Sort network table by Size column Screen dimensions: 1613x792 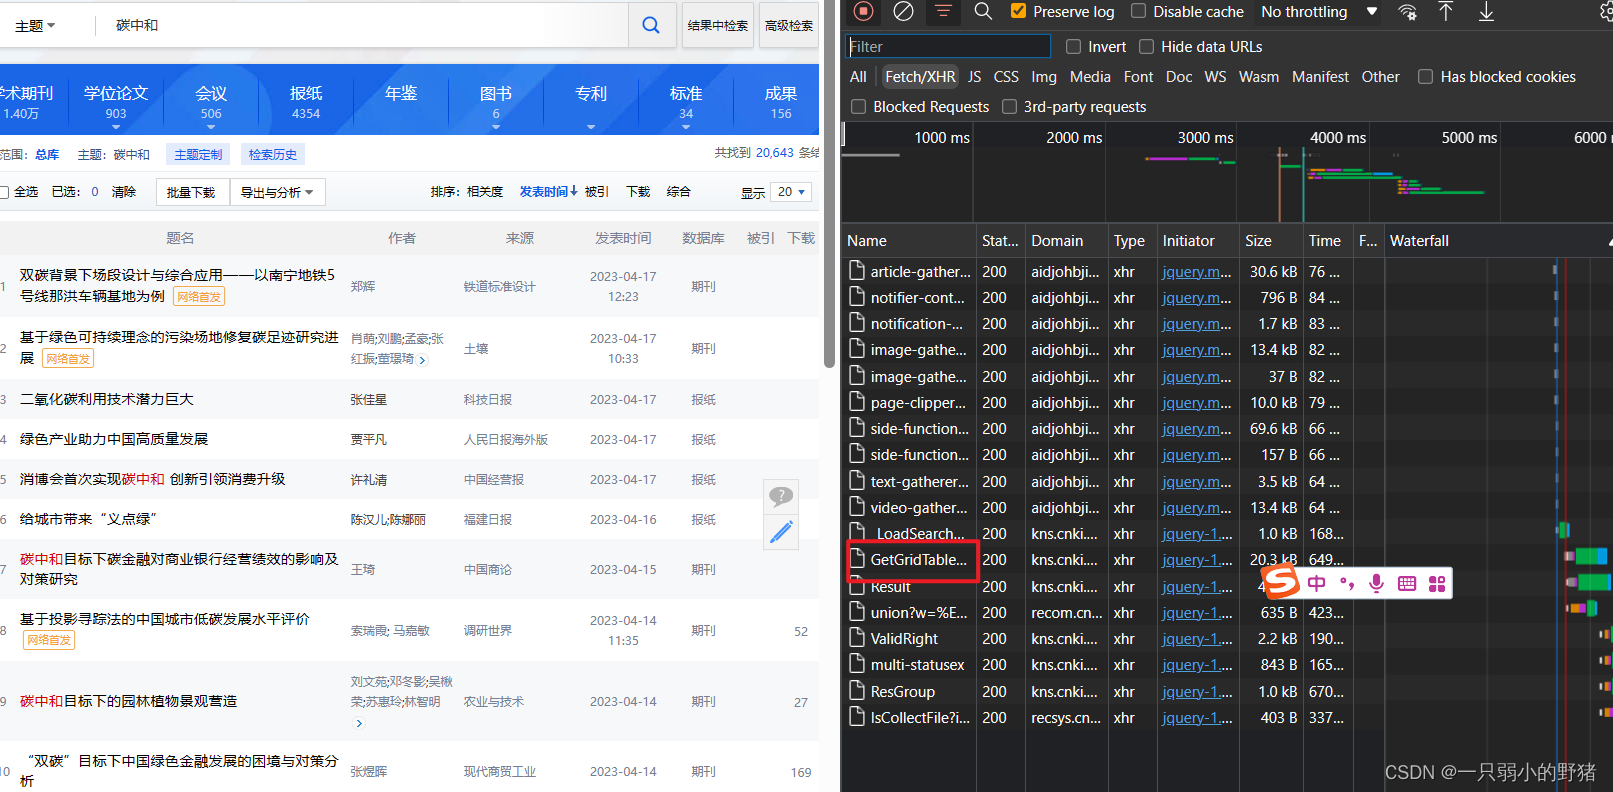point(1270,240)
